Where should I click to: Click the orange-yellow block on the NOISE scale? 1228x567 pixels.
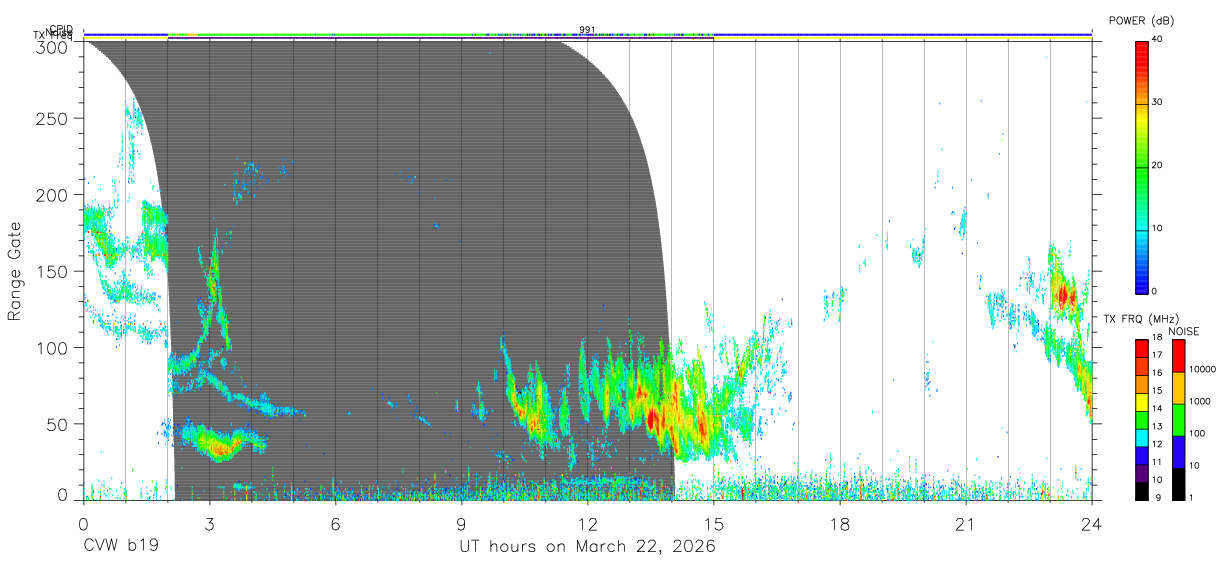click(1178, 388)
